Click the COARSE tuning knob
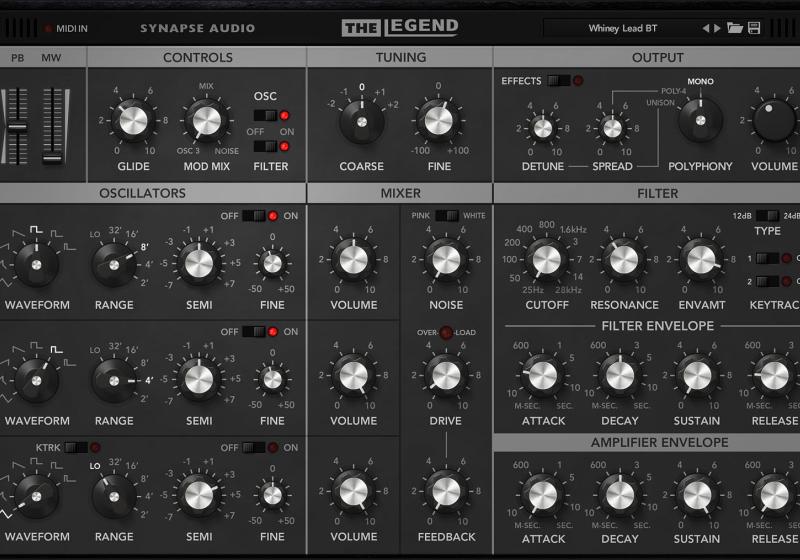 (362, 122)
